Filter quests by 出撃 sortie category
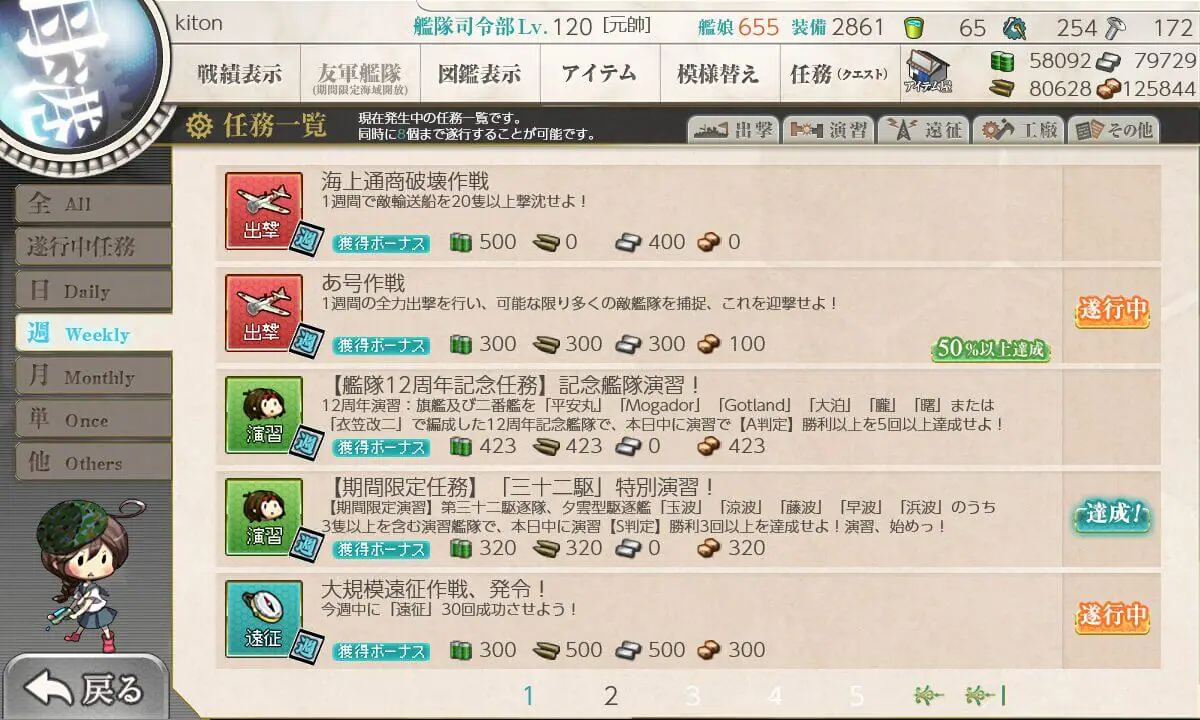This screenshot has width=1200, height=720. pos(734,130)
